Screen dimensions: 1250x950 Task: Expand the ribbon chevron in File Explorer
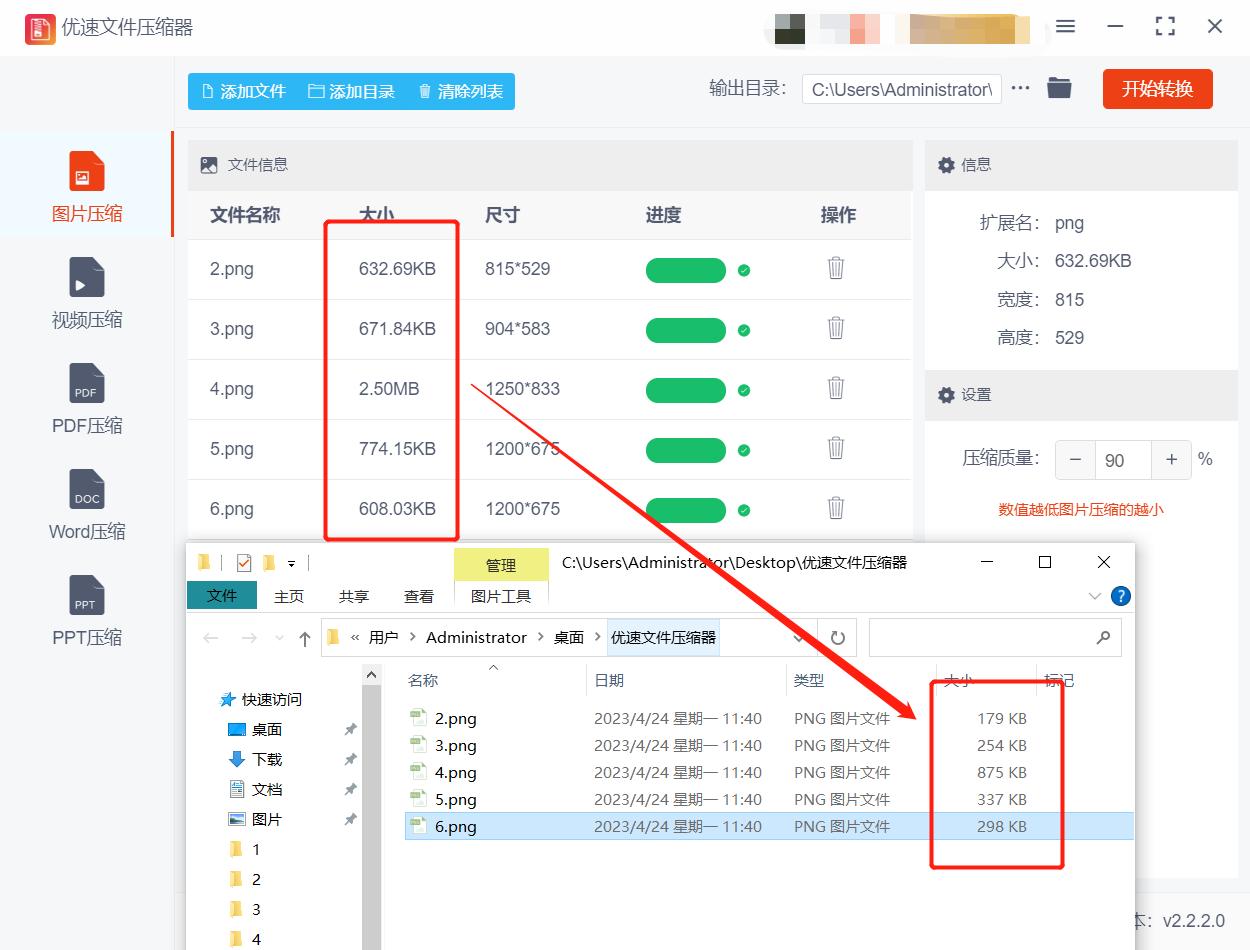[1093, 595]
